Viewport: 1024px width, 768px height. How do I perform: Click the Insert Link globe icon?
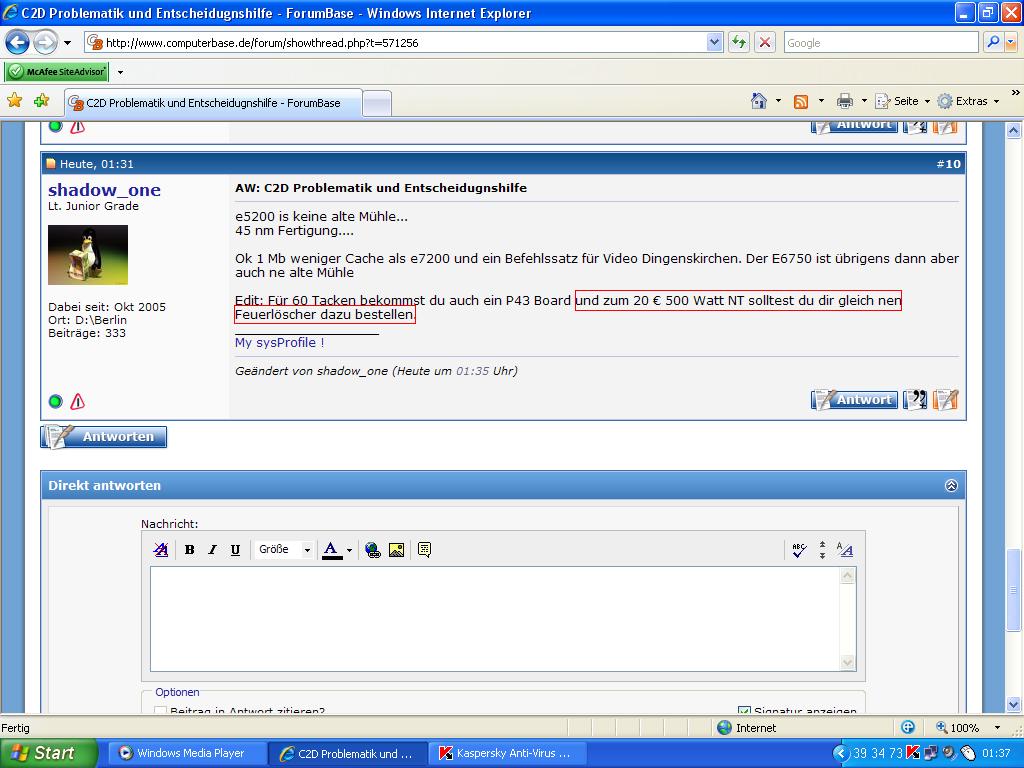point(373,550)
